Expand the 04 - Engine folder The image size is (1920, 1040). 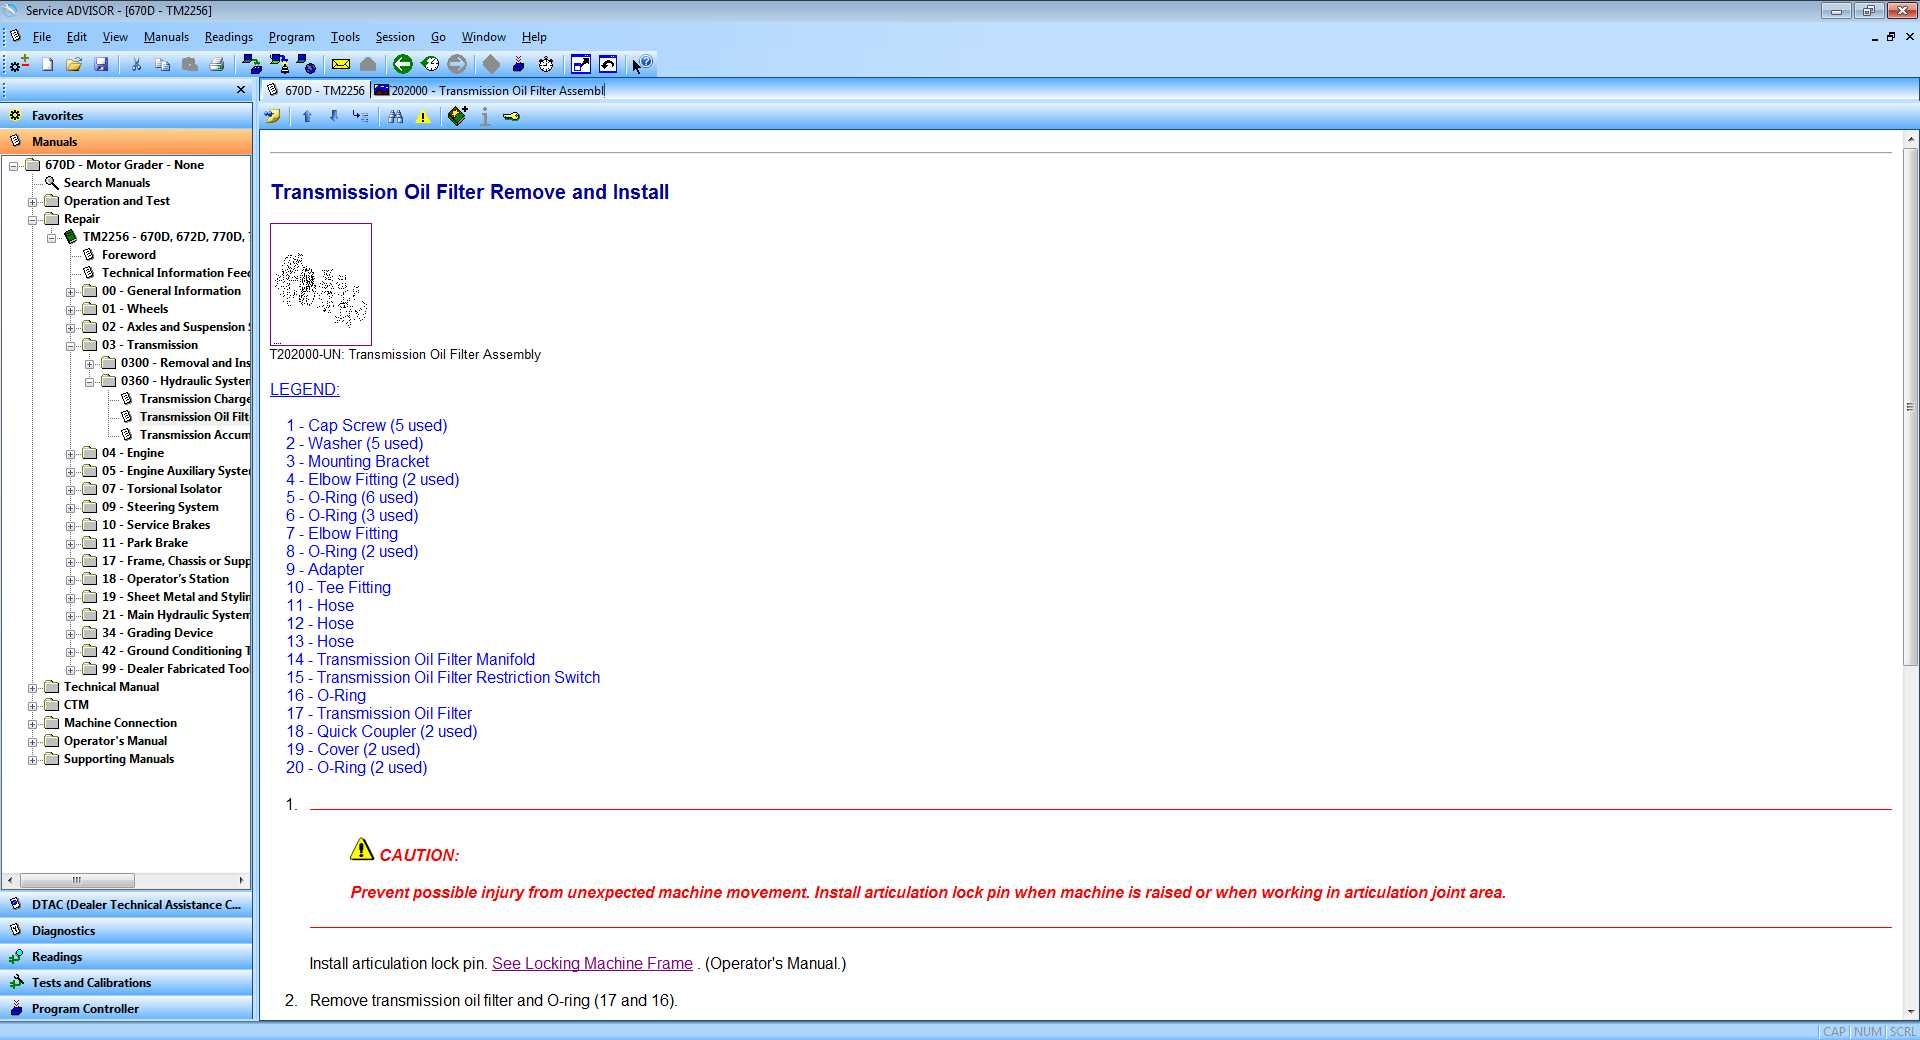[x=71, y=454]
